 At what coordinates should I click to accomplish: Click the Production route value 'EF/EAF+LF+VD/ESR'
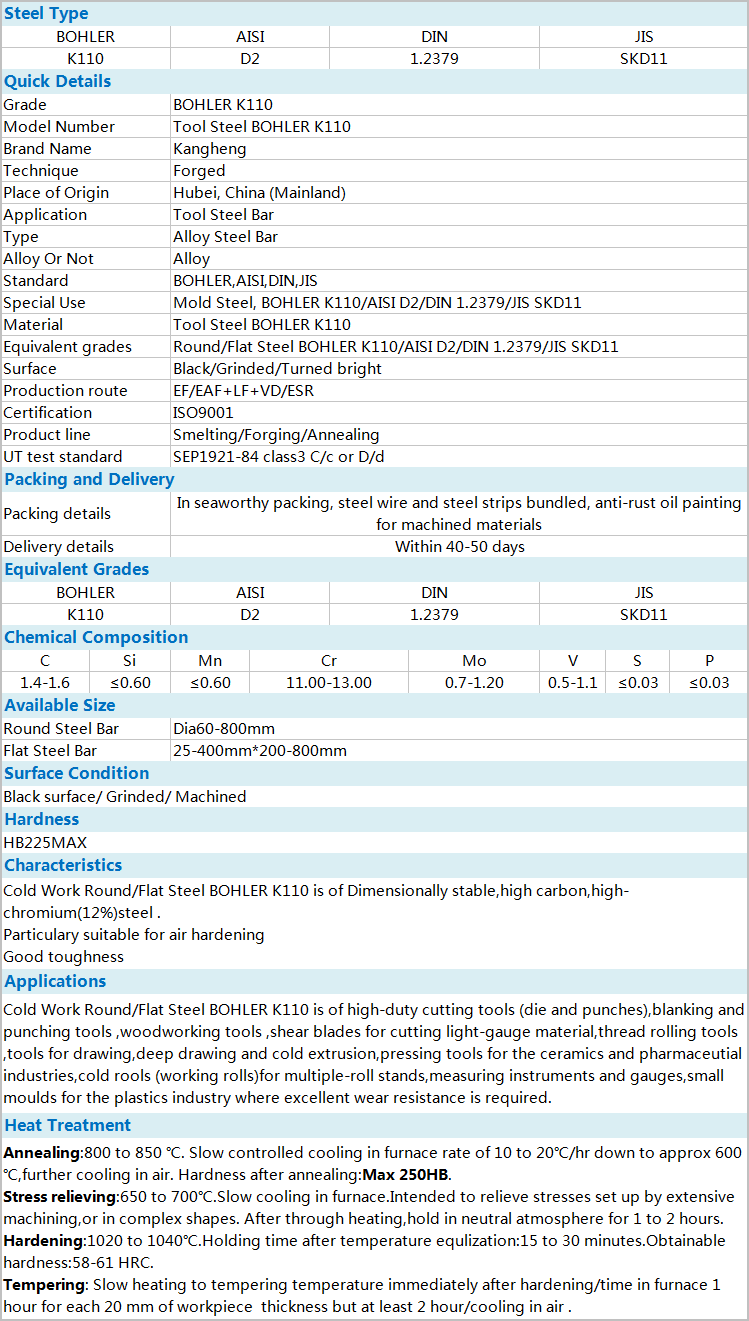pos(244,390)
